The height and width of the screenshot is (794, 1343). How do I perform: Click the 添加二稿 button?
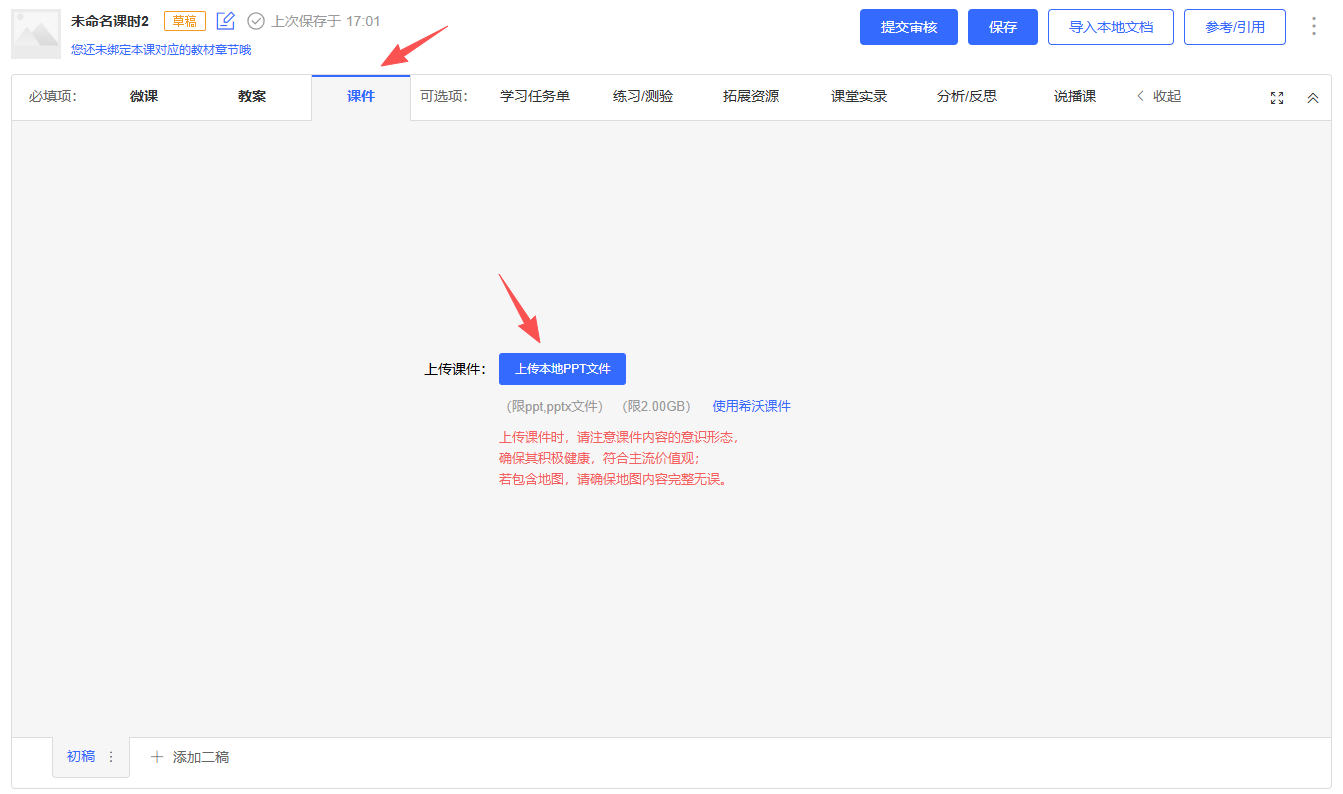point(190,757)
